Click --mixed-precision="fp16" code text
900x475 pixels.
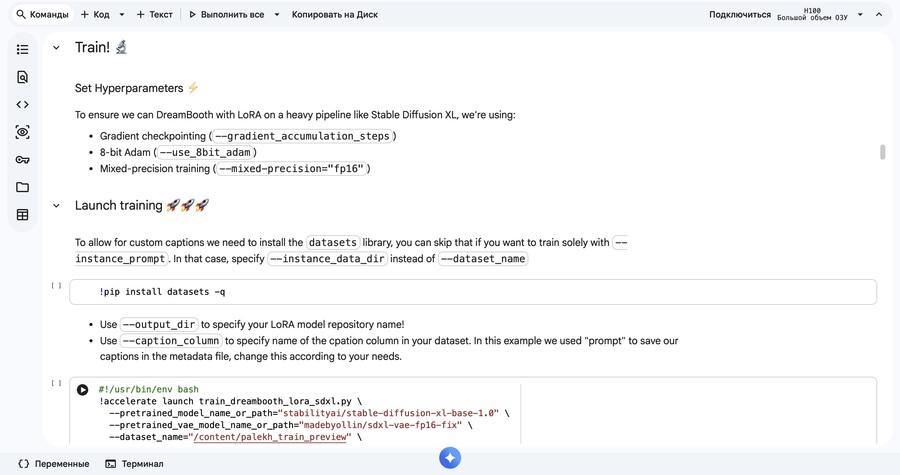(x=292, y=169)
